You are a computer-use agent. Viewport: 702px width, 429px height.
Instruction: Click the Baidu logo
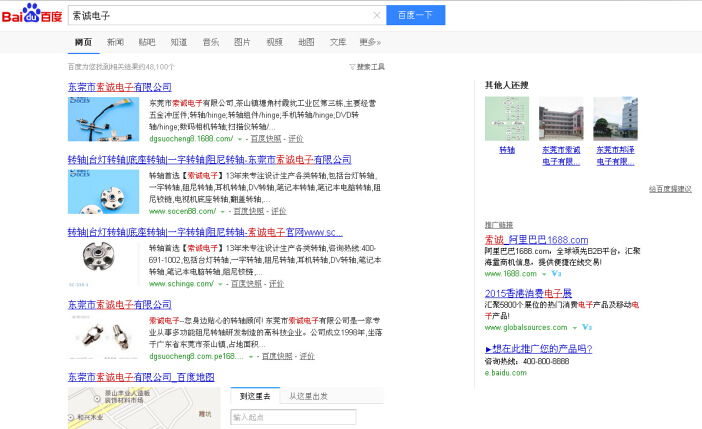[x=32, y=13]
